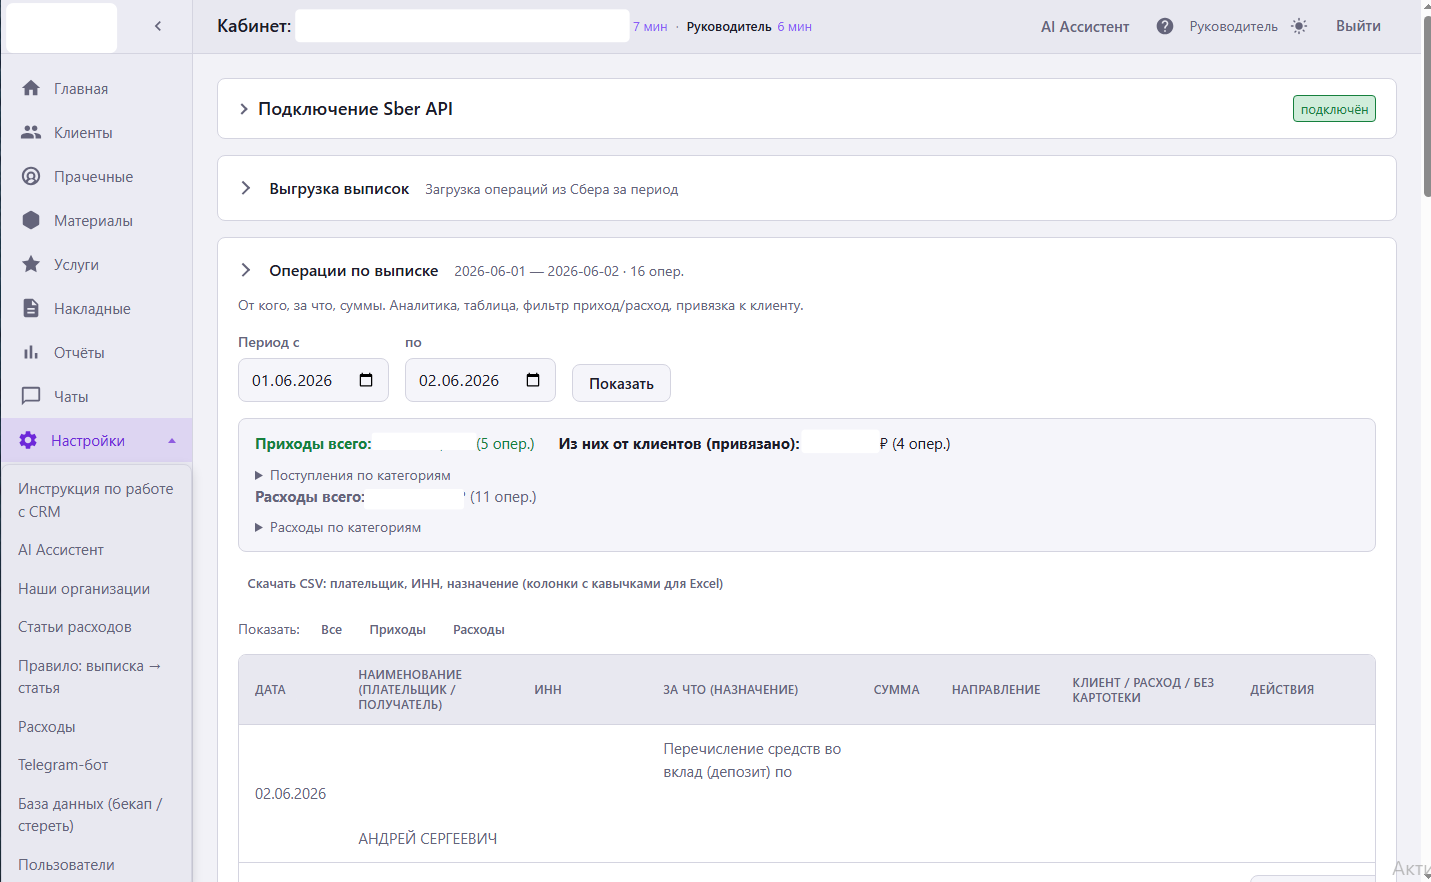Screen dimensions: 1431x882
Task: Click the ИНН column header
Action: tap(548, 690)
